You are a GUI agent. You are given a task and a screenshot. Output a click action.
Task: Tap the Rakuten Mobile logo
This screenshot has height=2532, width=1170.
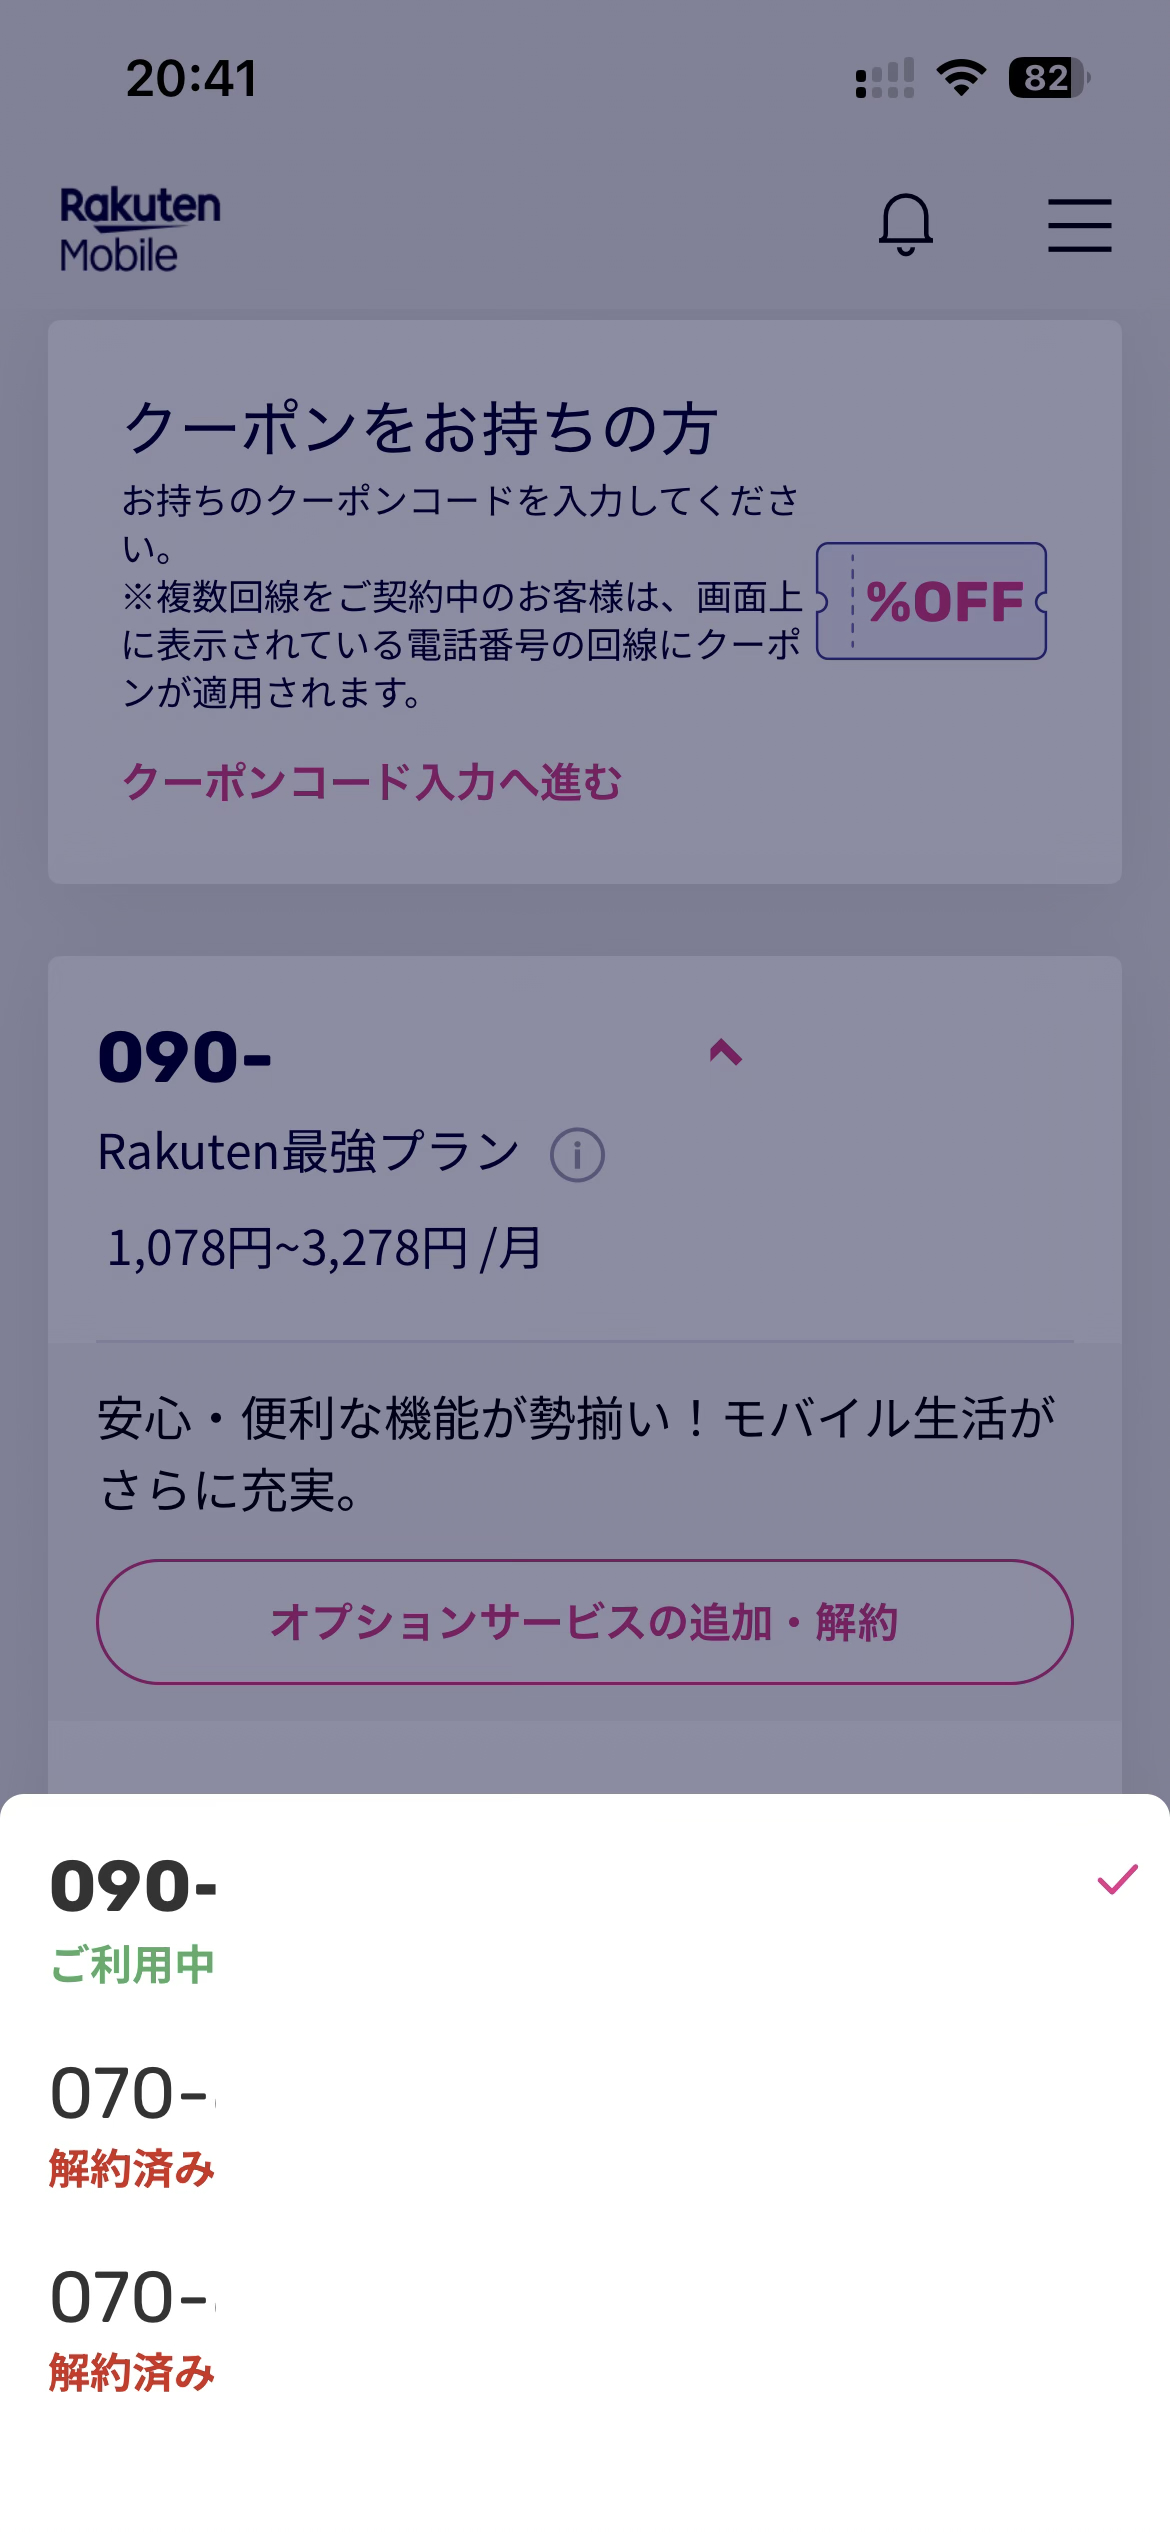click(x=140, y=230)
